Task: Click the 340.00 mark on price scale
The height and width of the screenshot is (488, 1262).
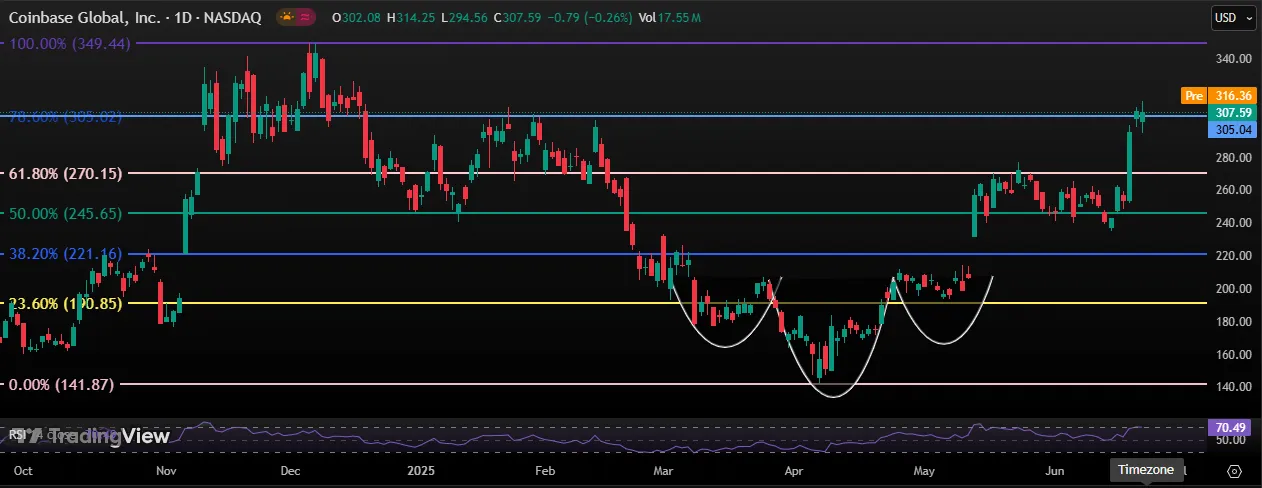Action: coord(1228,59)
